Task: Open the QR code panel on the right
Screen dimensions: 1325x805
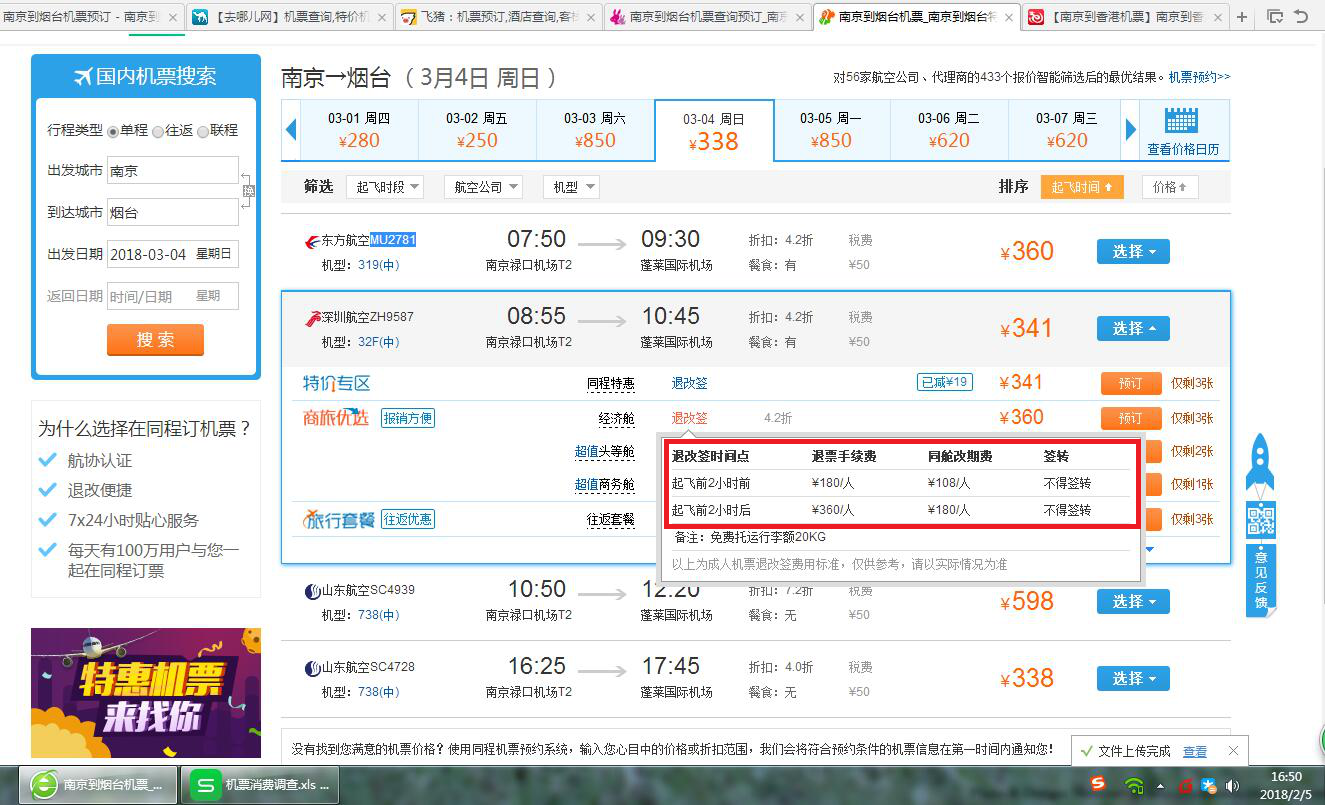Action: point(1259,520)
